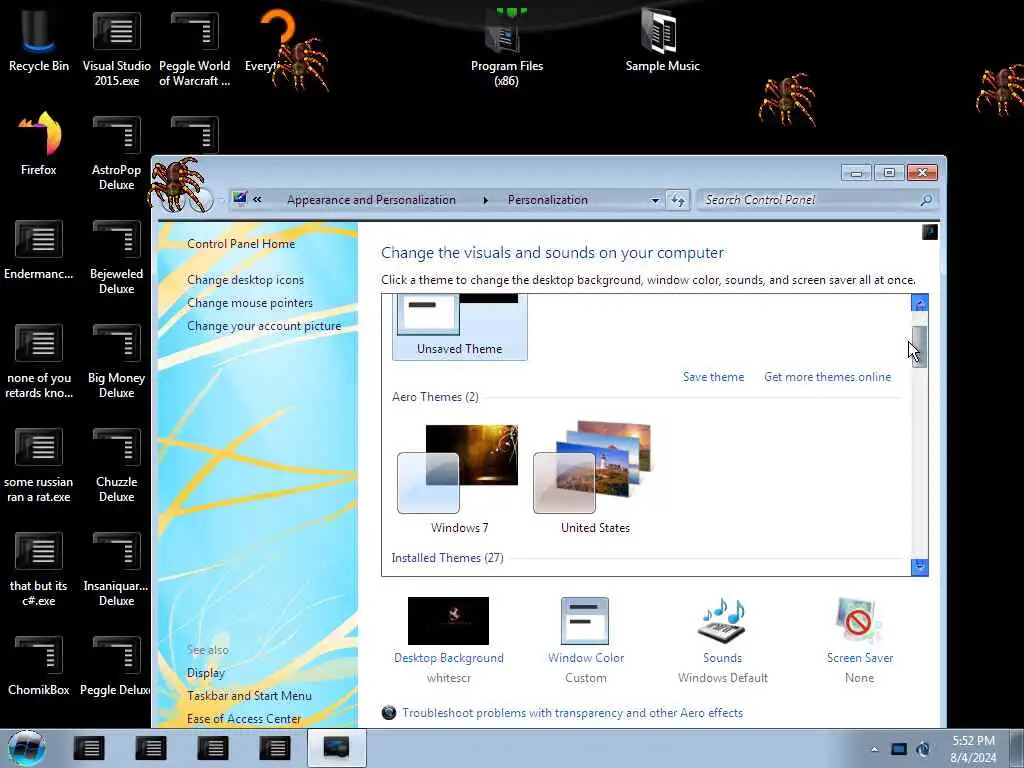Click Personalization breadcrumb segment
Viewport: 1024px width, 768px height.
click(547, 200)
